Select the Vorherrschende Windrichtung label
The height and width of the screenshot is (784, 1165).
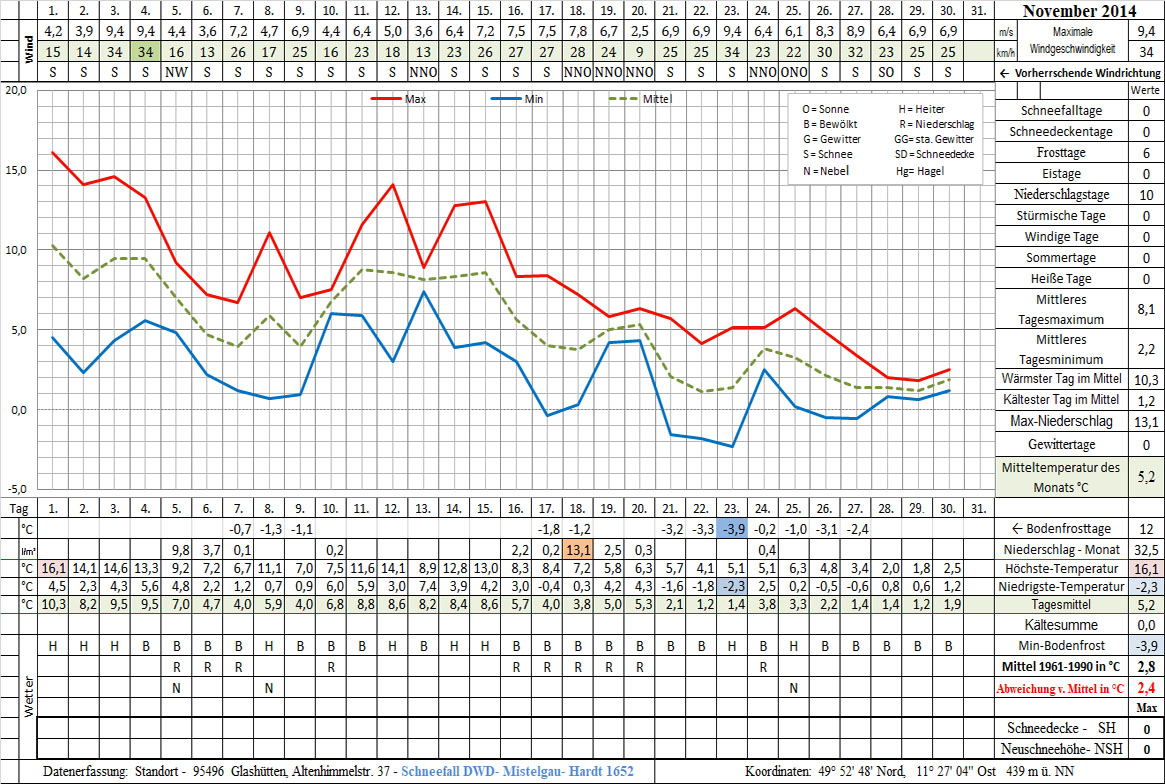(x=1079, y=73)
